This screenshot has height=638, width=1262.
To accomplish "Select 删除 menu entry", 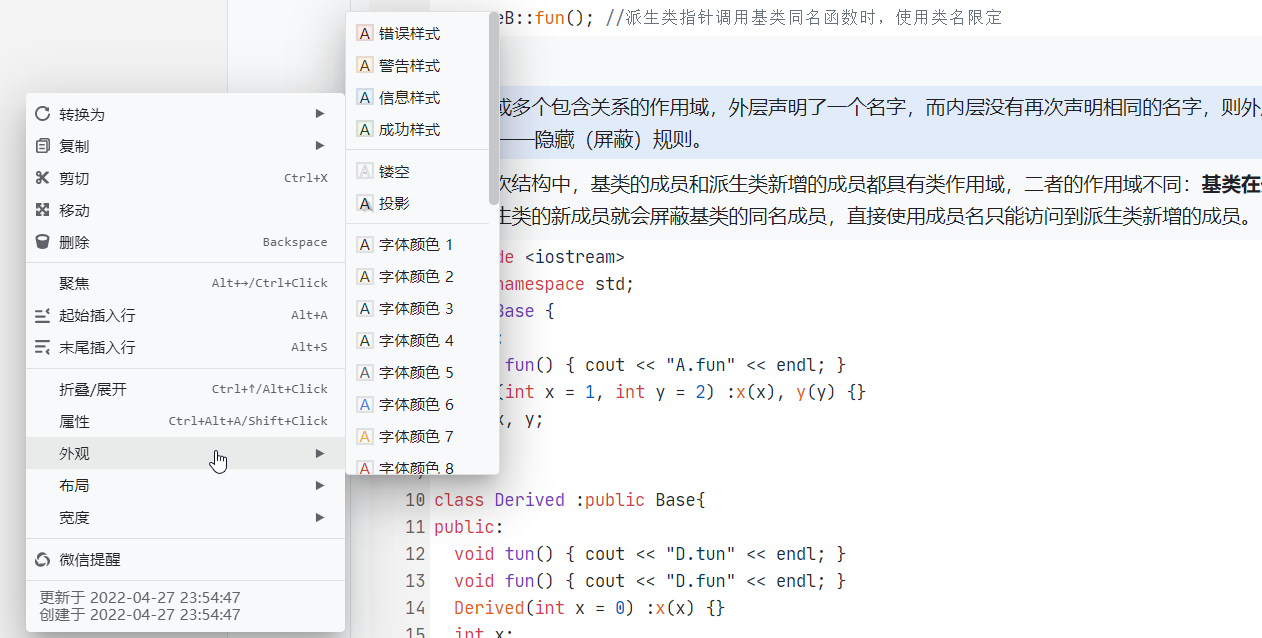I will click(185, 242).
